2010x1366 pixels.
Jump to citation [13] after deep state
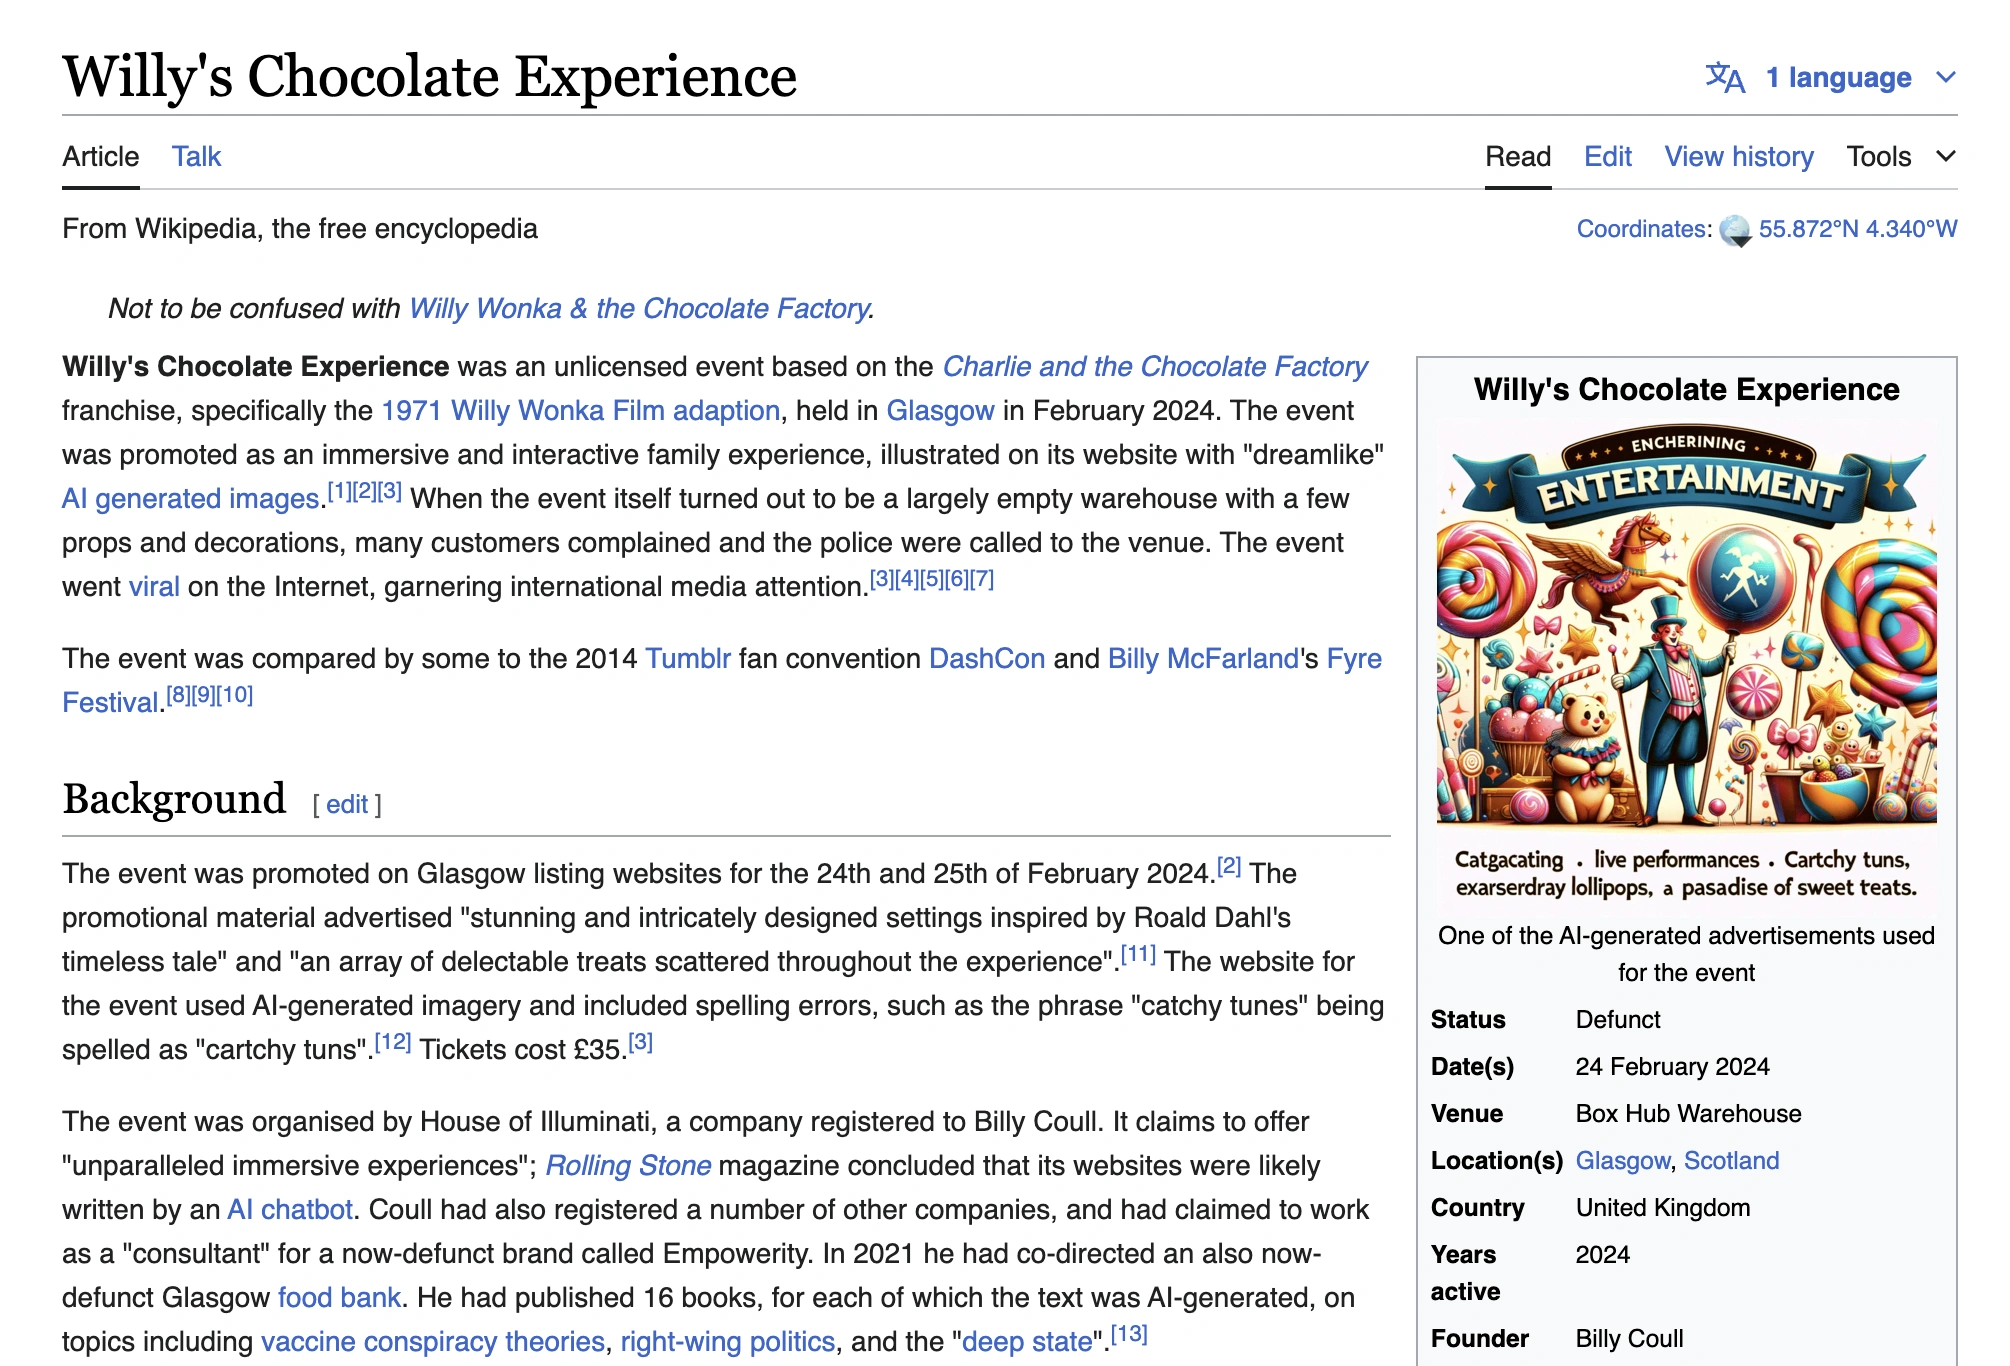1130,1334
